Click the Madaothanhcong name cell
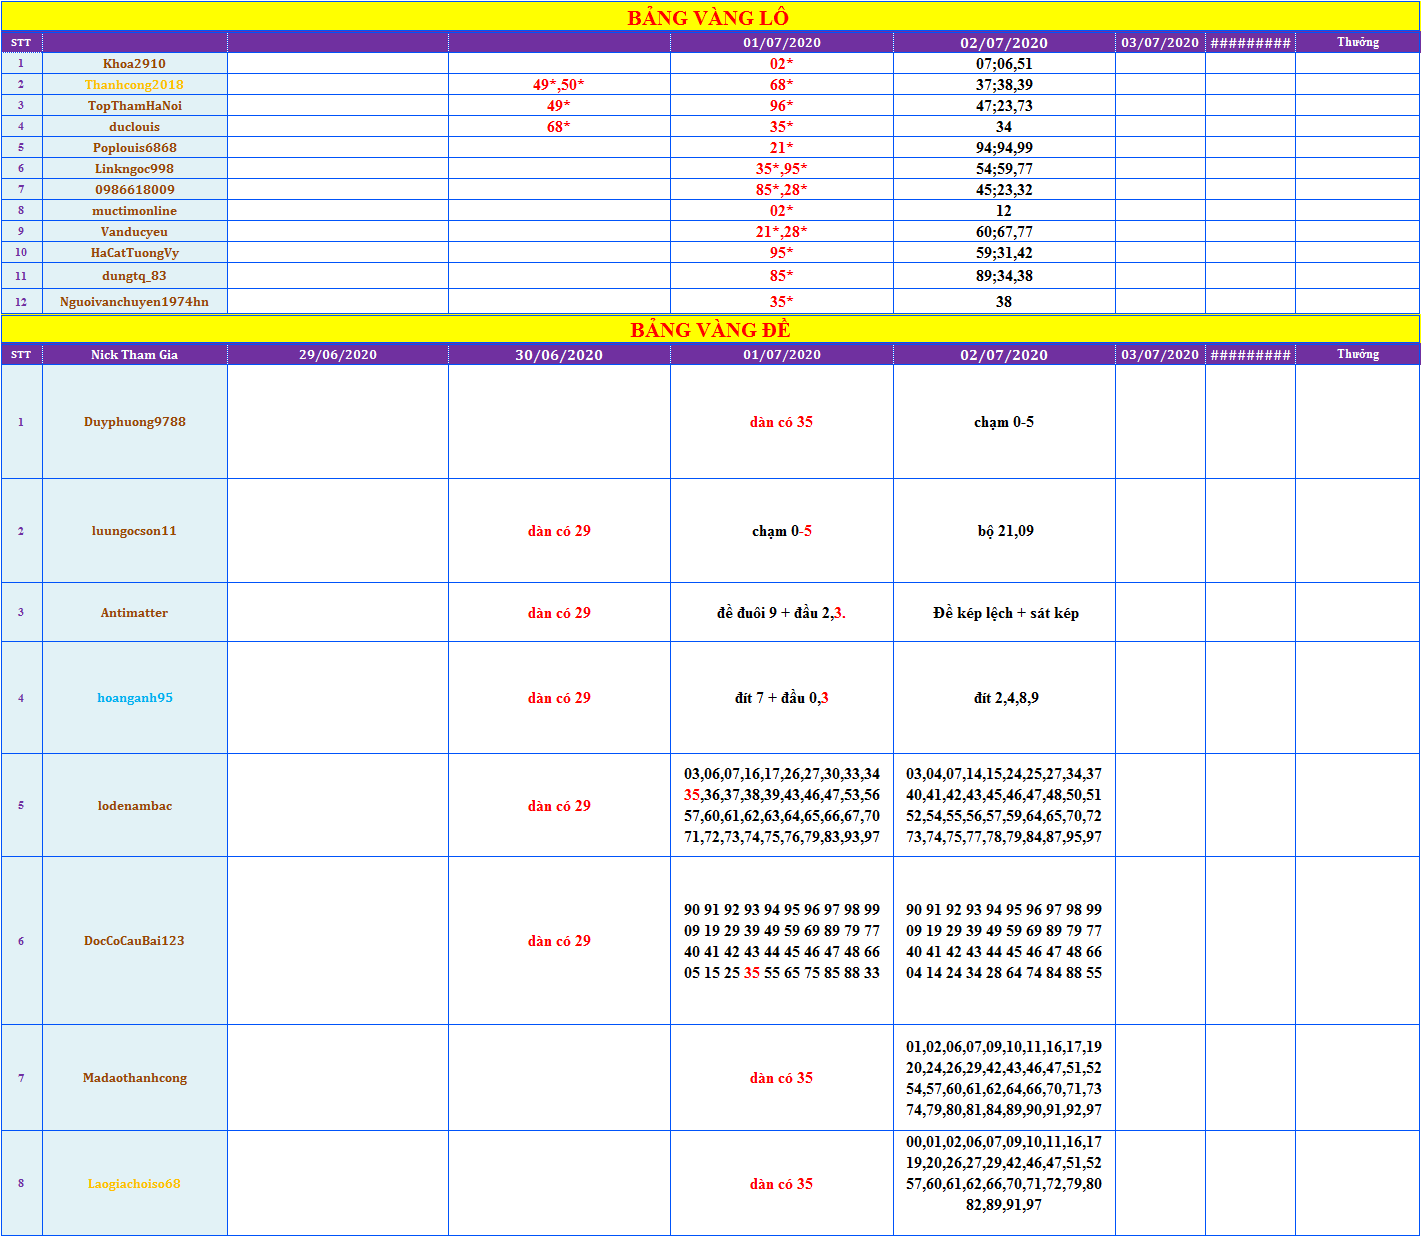The width and height of the screenshot is (1421, 1236). pyautogui.click(x=135, y=1077)
